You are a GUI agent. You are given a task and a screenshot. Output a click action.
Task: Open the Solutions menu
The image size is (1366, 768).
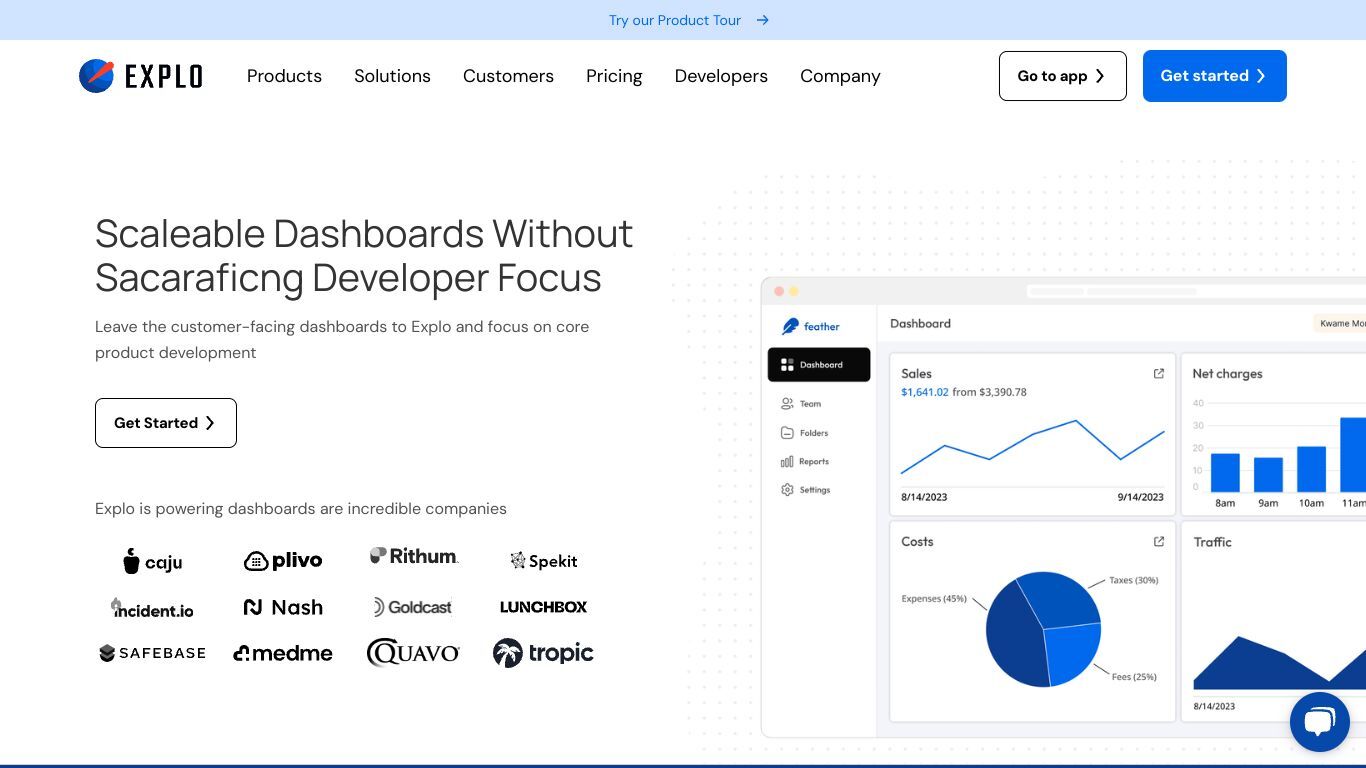pos(392,76)
